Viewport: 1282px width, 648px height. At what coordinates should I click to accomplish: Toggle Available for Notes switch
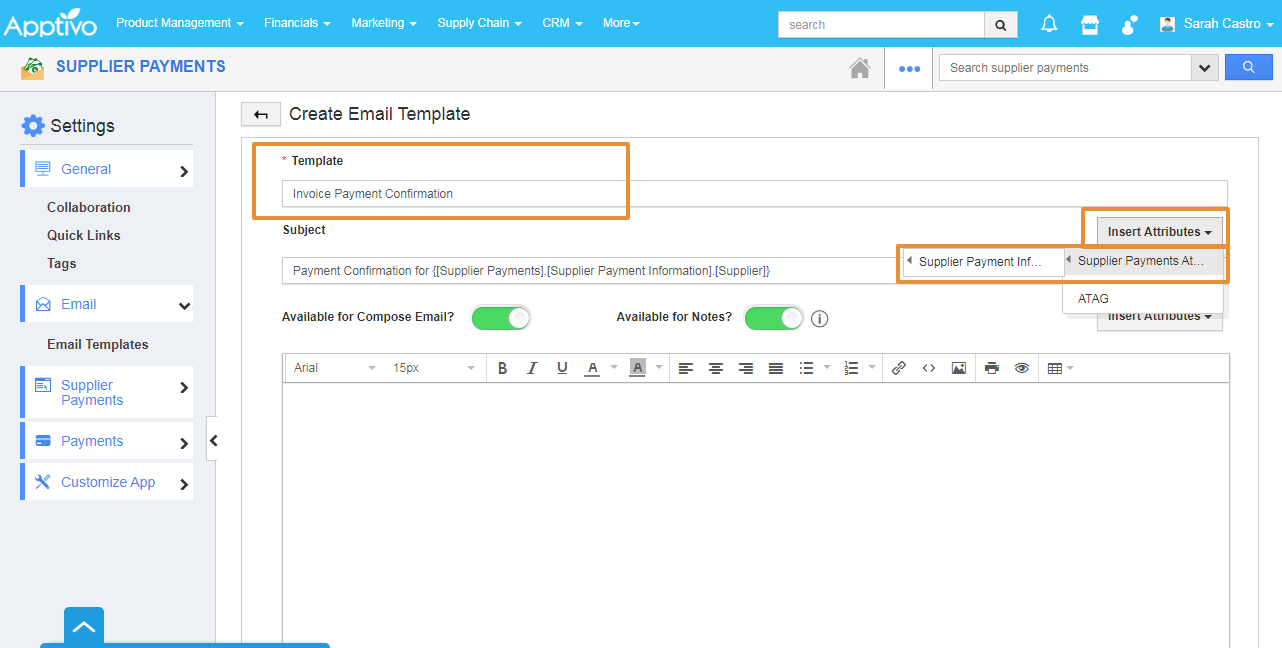click(x=774, y=318)
